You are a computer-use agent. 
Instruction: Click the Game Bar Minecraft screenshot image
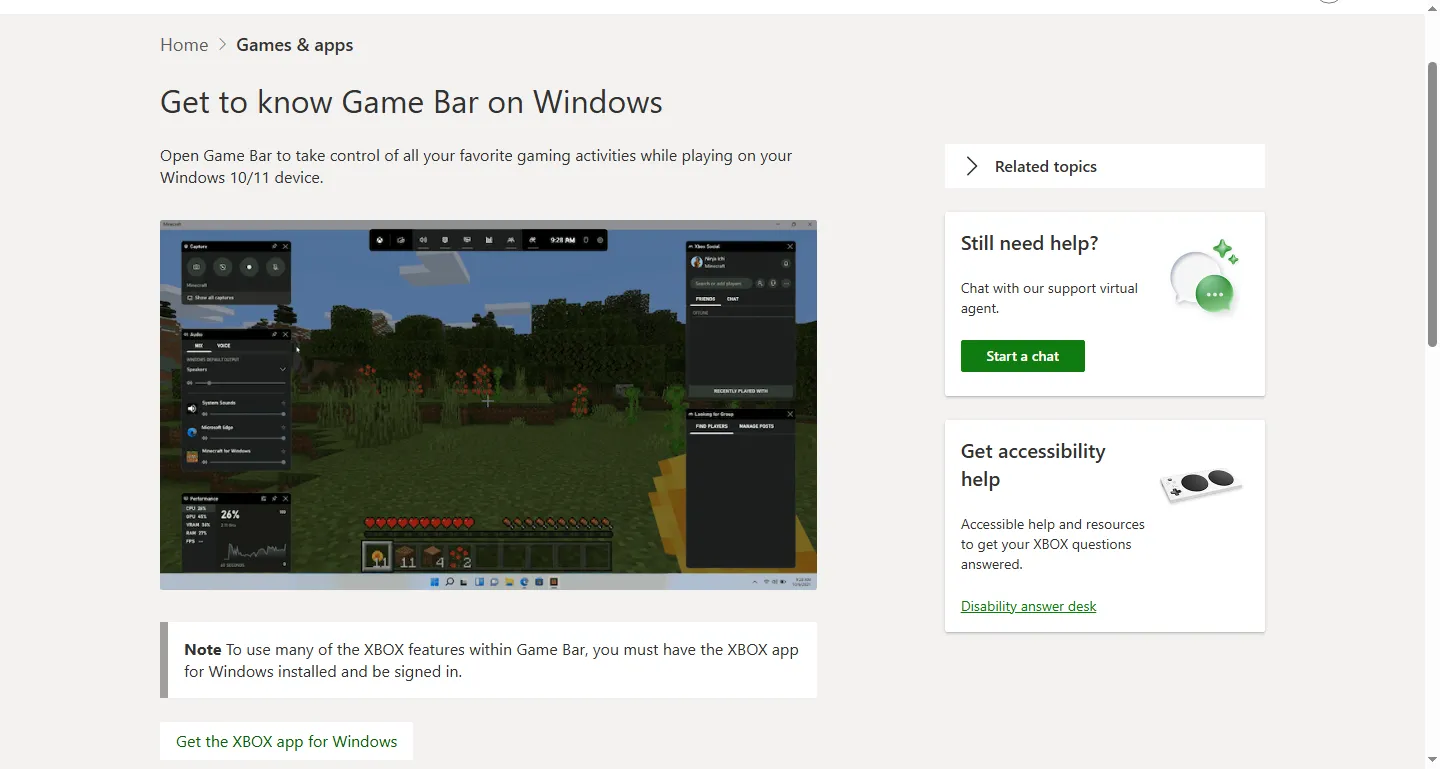click(x=488, y=405)
